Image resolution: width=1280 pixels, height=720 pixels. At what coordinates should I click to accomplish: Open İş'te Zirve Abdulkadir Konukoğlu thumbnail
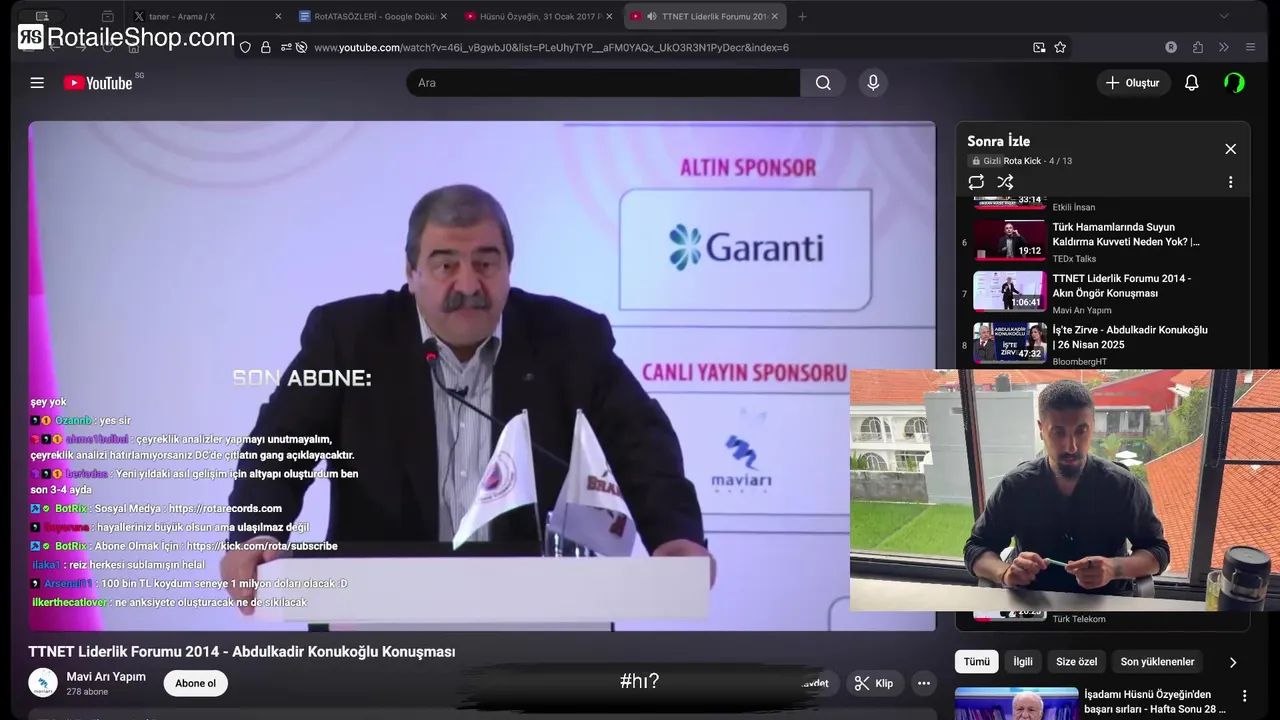(x=1010, y=342)
